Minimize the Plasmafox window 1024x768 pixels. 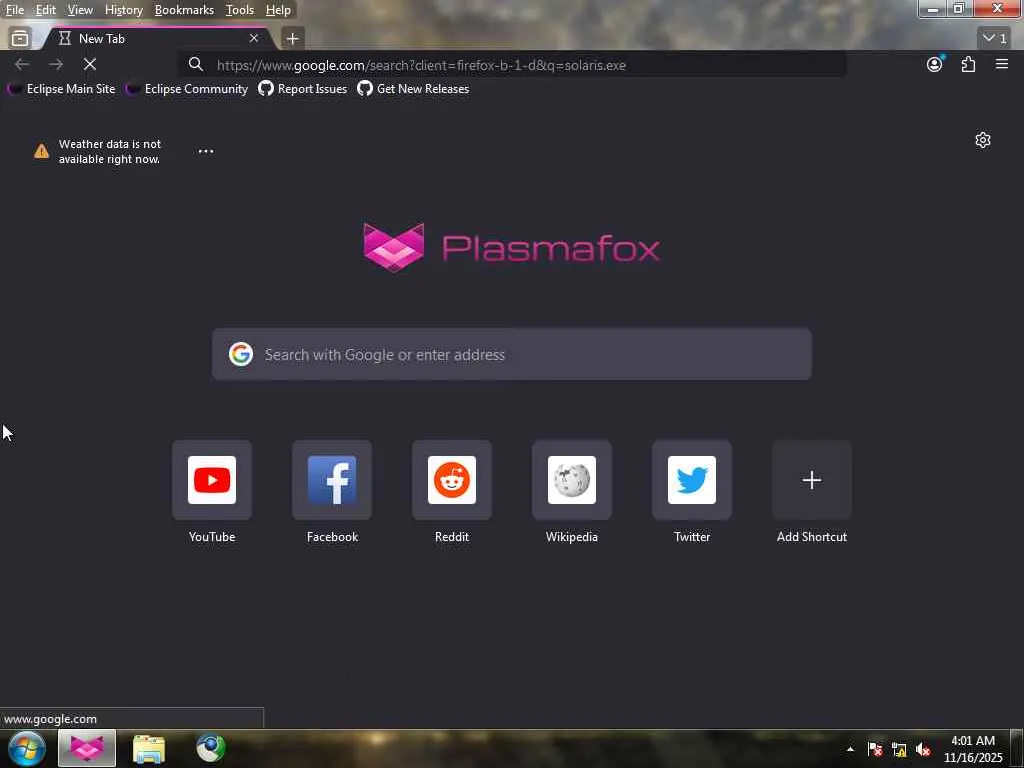click(933, 9)
